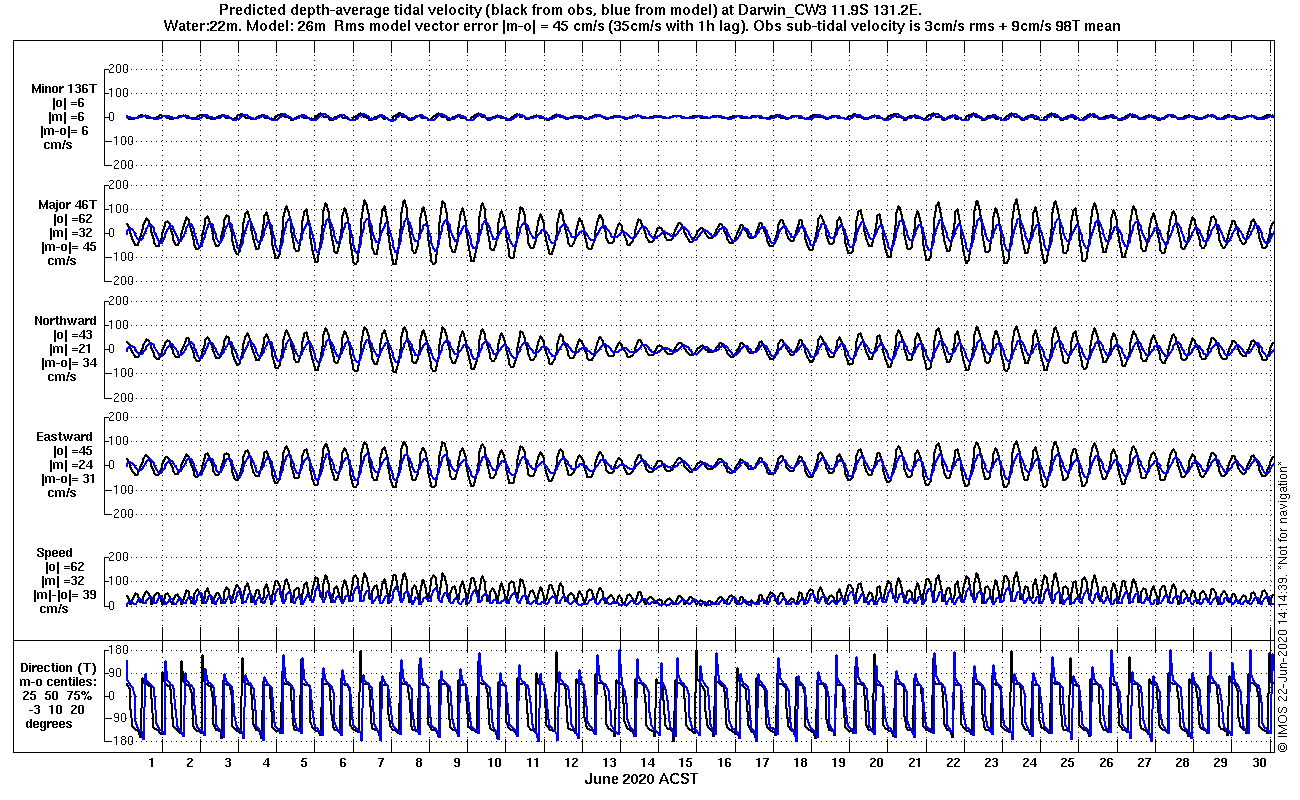Click '|m|-|o|= 39' under Speed
Viewport: 1300px width, 800px height.
(67, 595)
